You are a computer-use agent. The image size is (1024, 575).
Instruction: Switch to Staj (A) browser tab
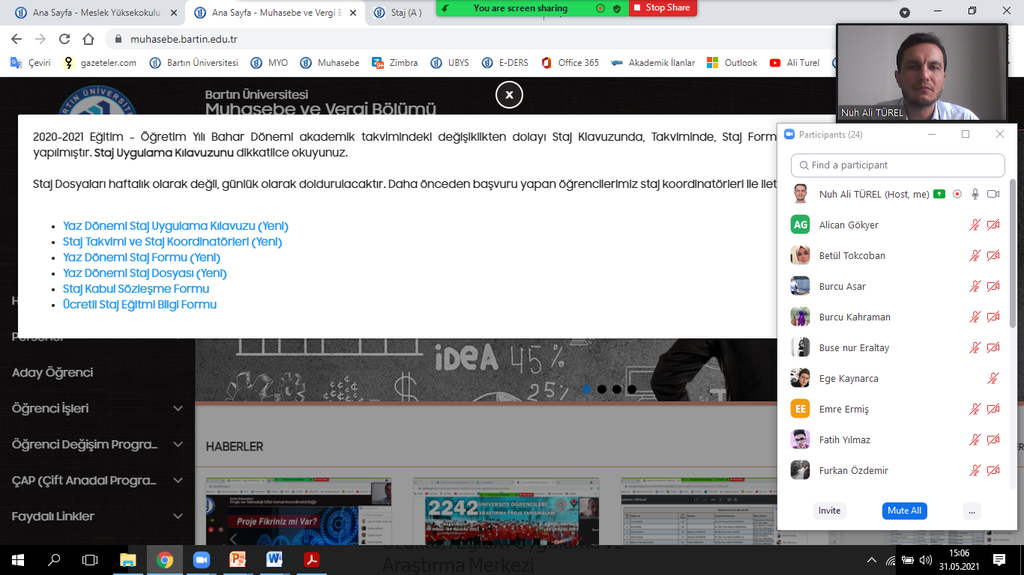406,12
